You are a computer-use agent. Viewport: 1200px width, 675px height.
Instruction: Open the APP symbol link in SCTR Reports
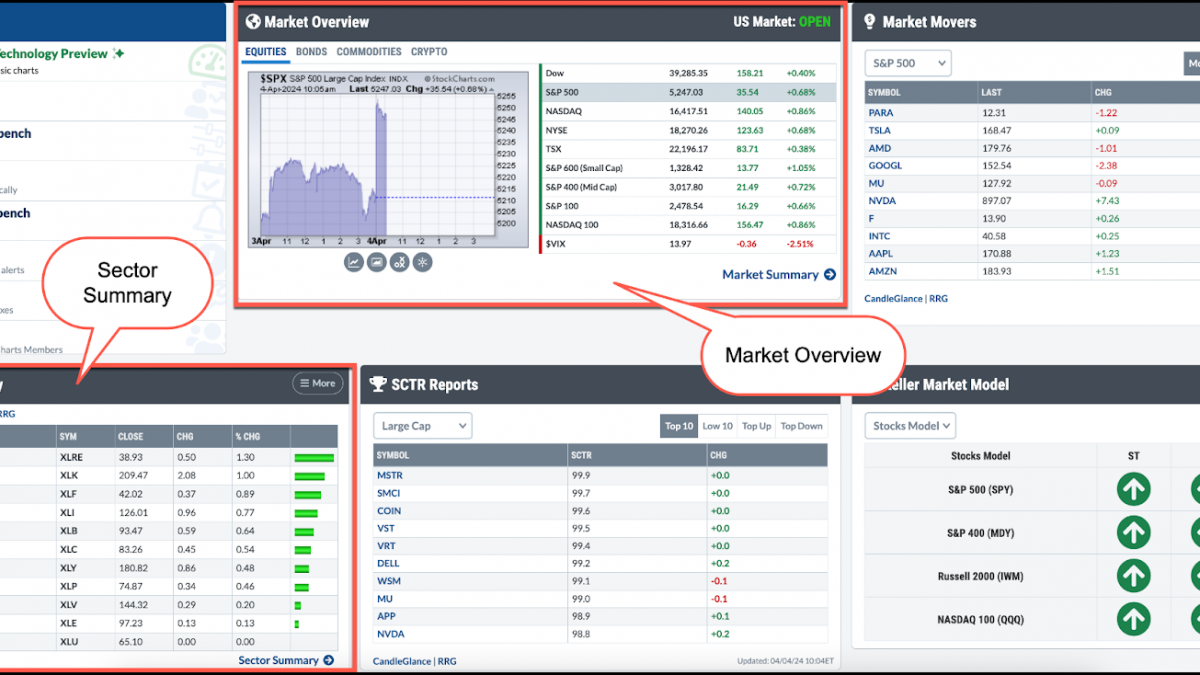[386, 616]
